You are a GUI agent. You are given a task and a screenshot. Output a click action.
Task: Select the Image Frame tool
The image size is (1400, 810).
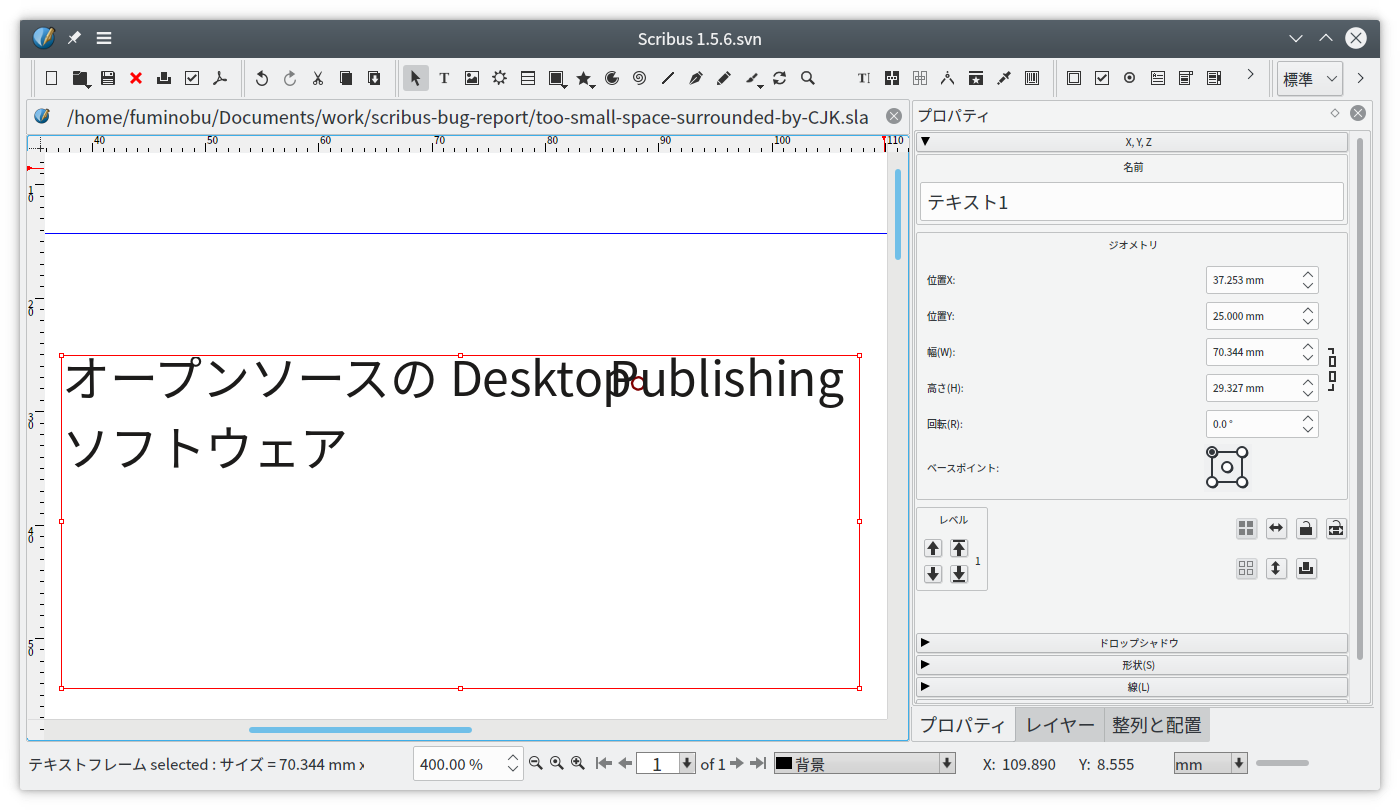[x=472, y=78]
